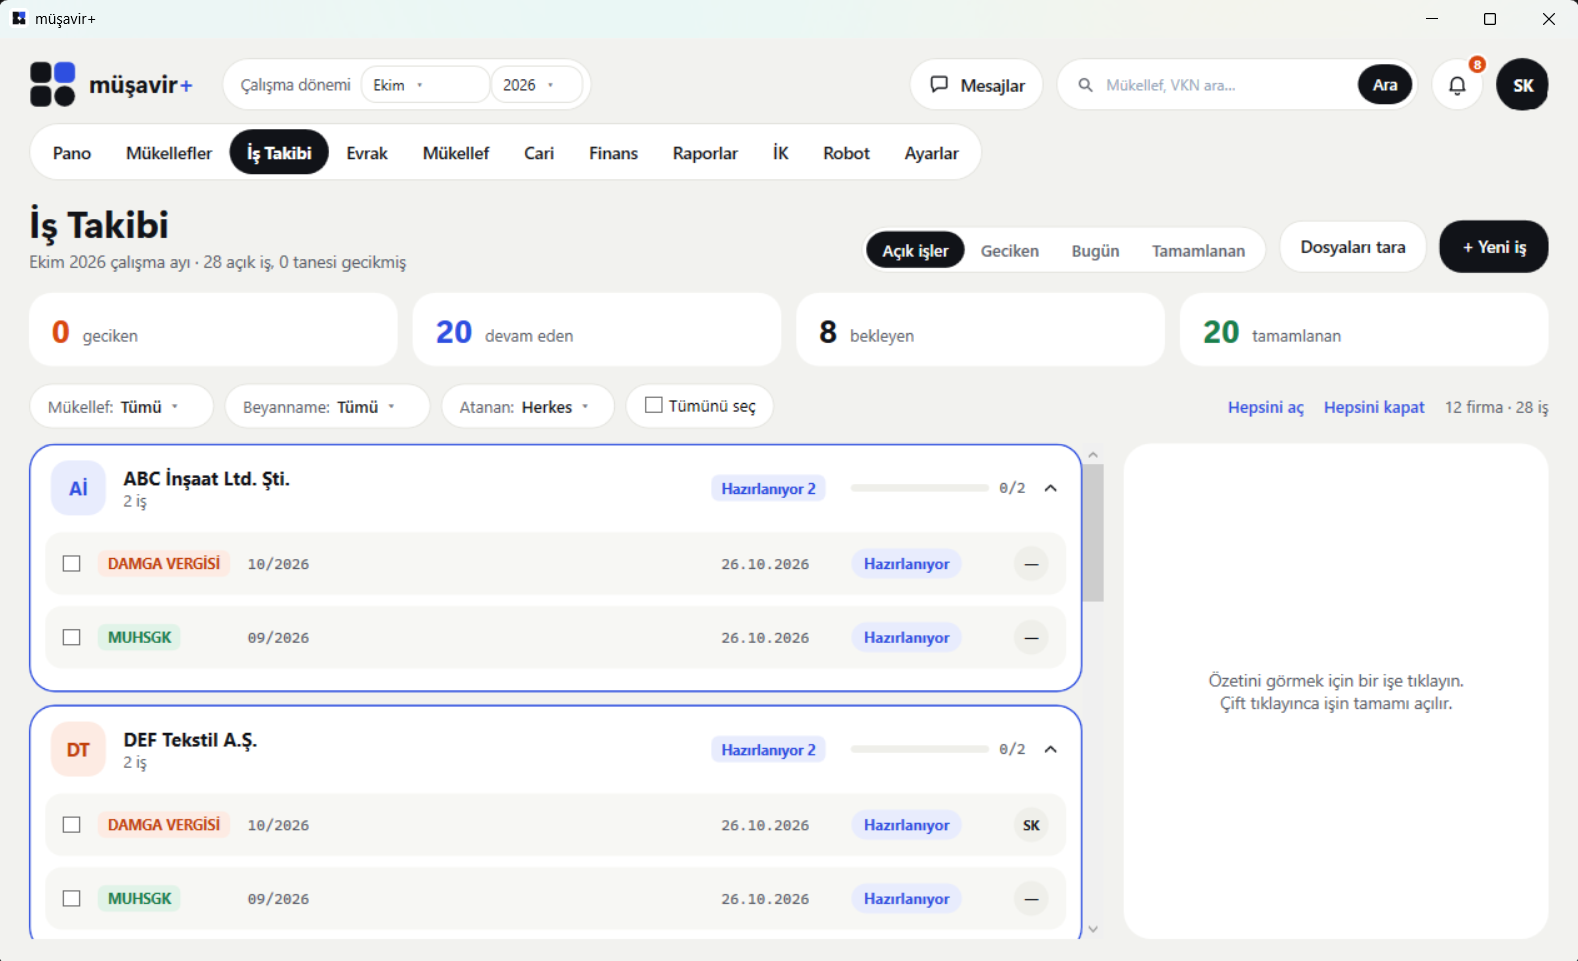
Task: Click the Dosyaları tara button
Action: (1353, 247)
